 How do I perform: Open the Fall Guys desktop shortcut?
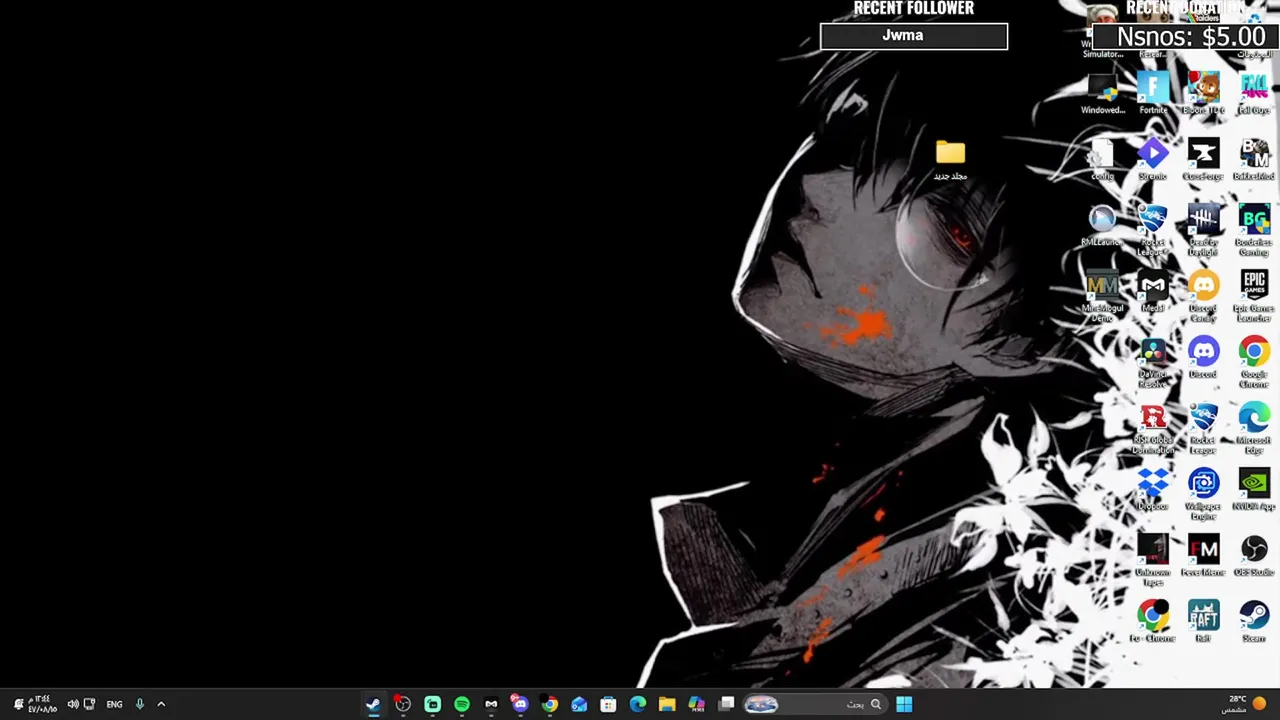click(1254, 93)
